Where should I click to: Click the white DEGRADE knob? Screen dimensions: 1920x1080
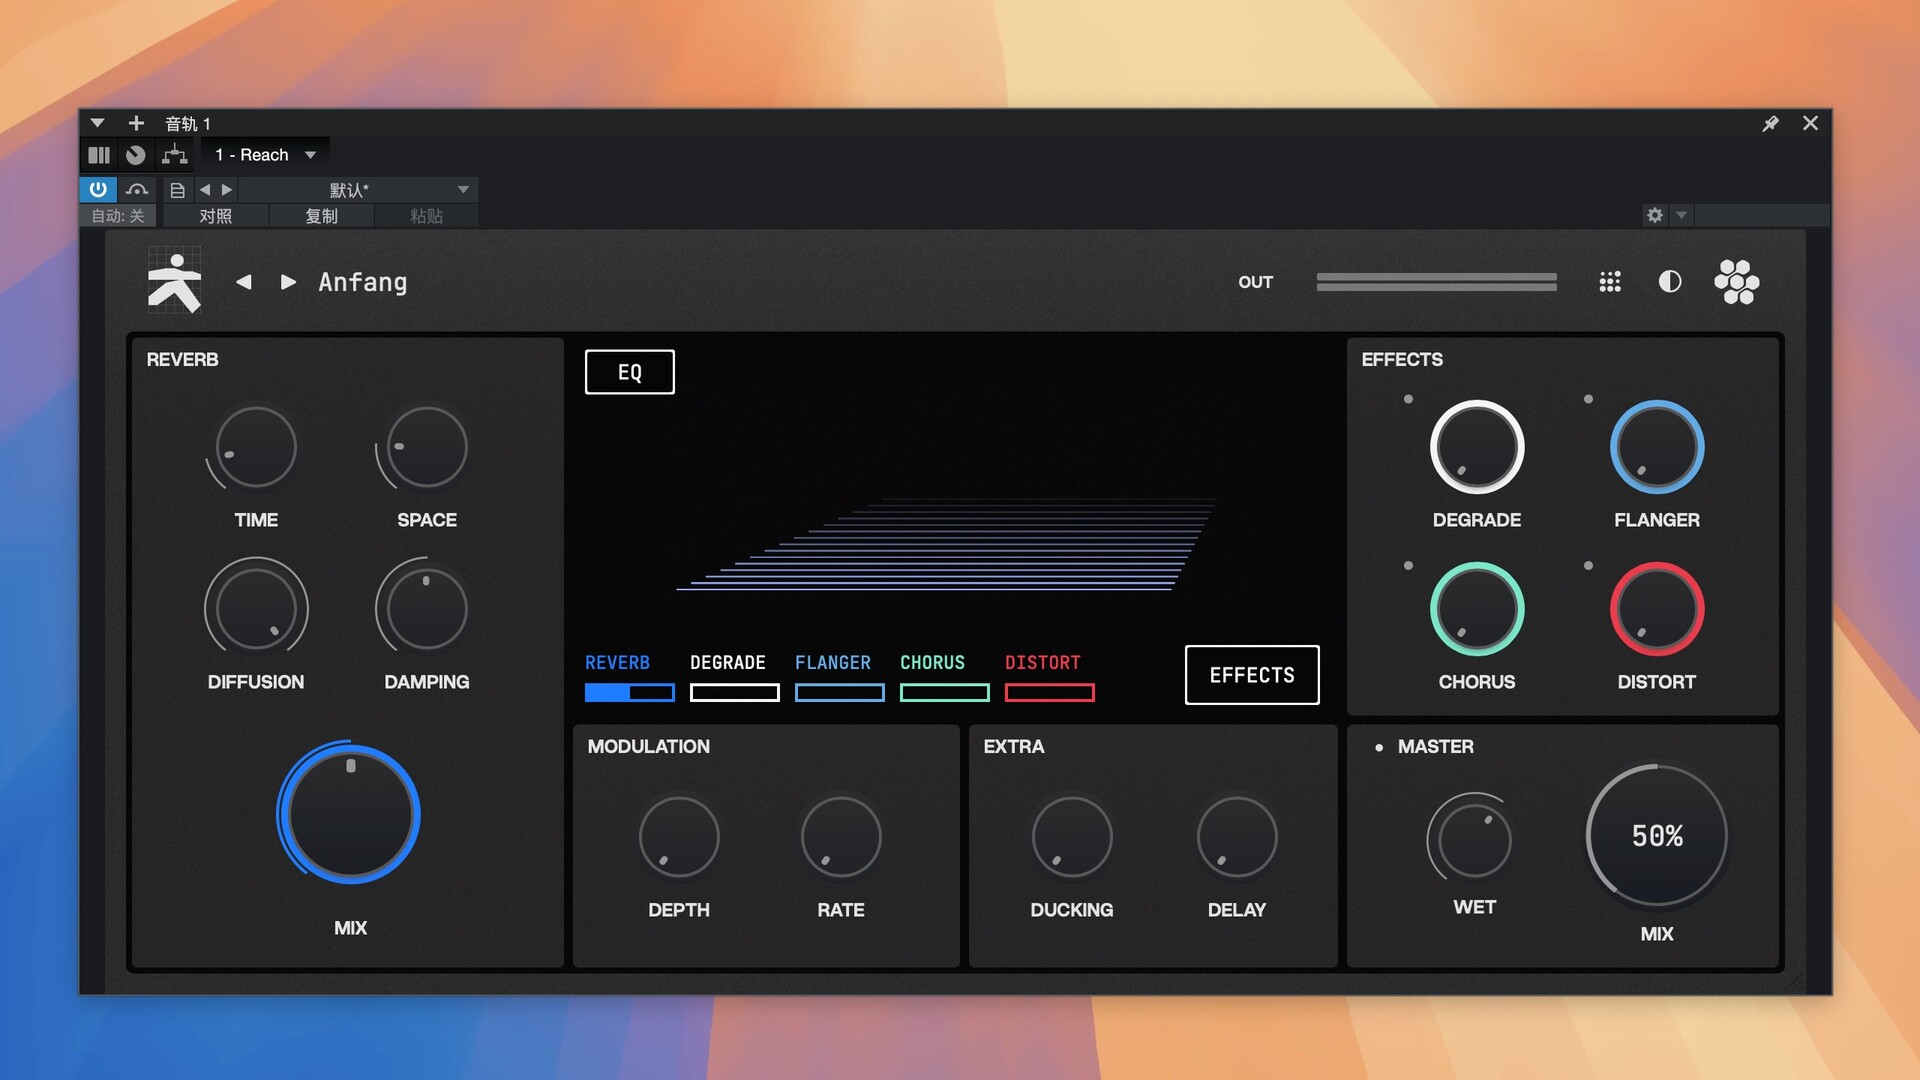(x=1477, y=447)
